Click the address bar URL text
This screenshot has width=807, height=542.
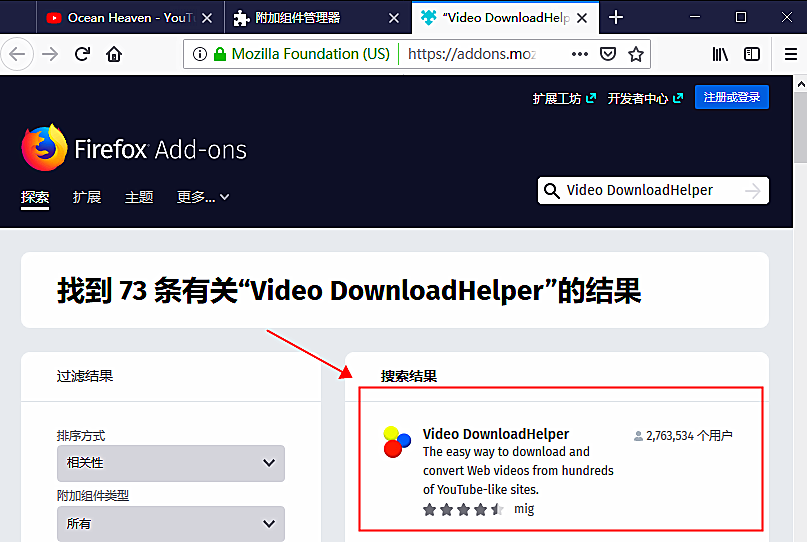click(472, 54)
